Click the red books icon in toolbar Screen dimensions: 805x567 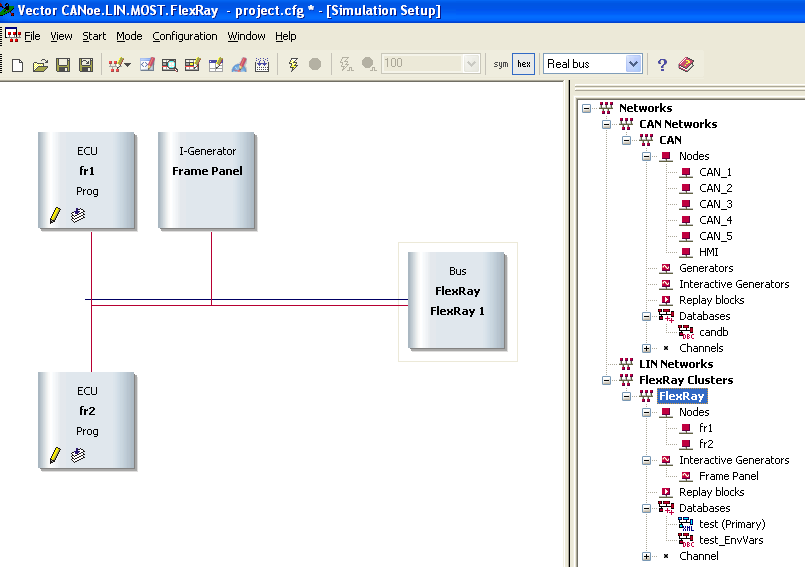686,65
